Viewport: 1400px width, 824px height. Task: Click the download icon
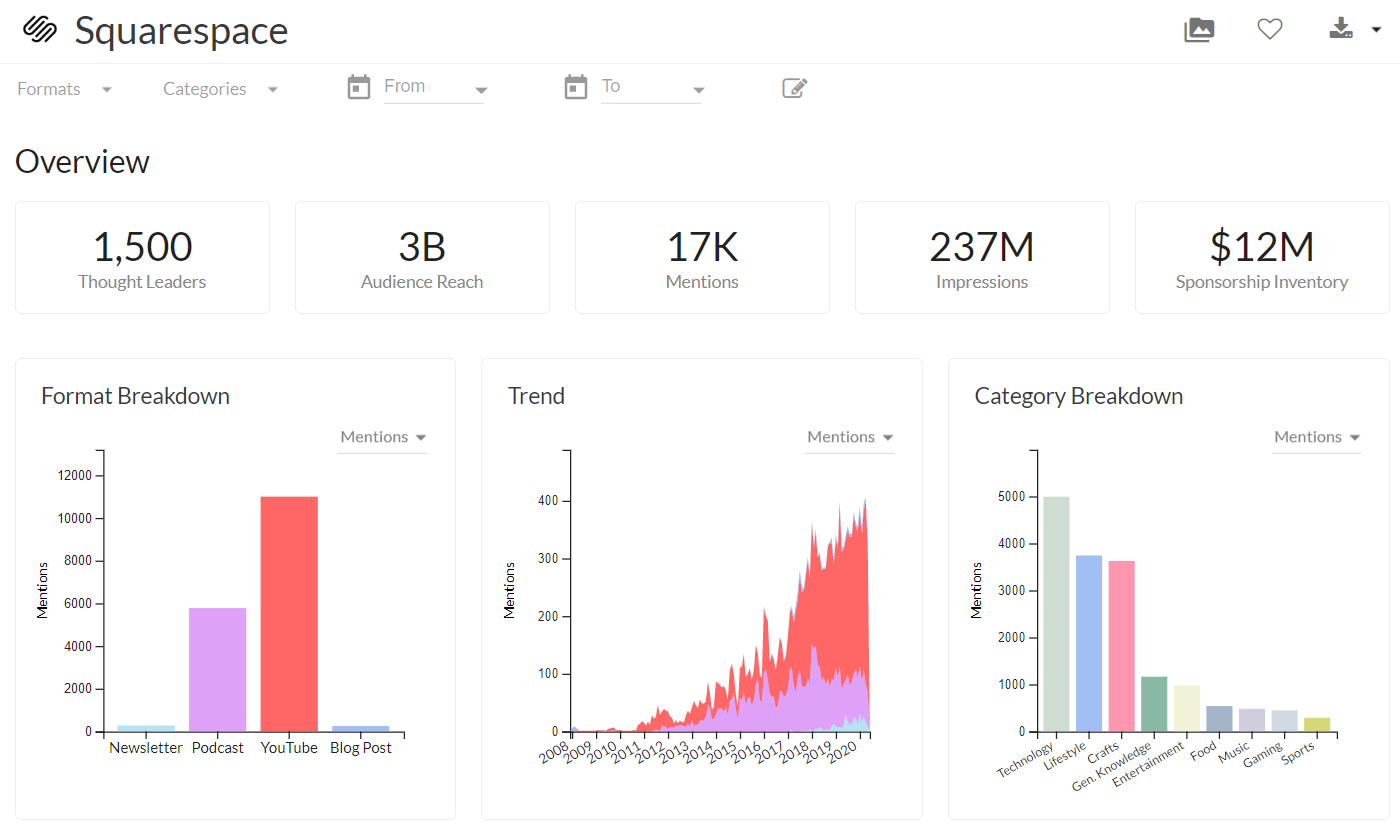[x=1341, y=29]
